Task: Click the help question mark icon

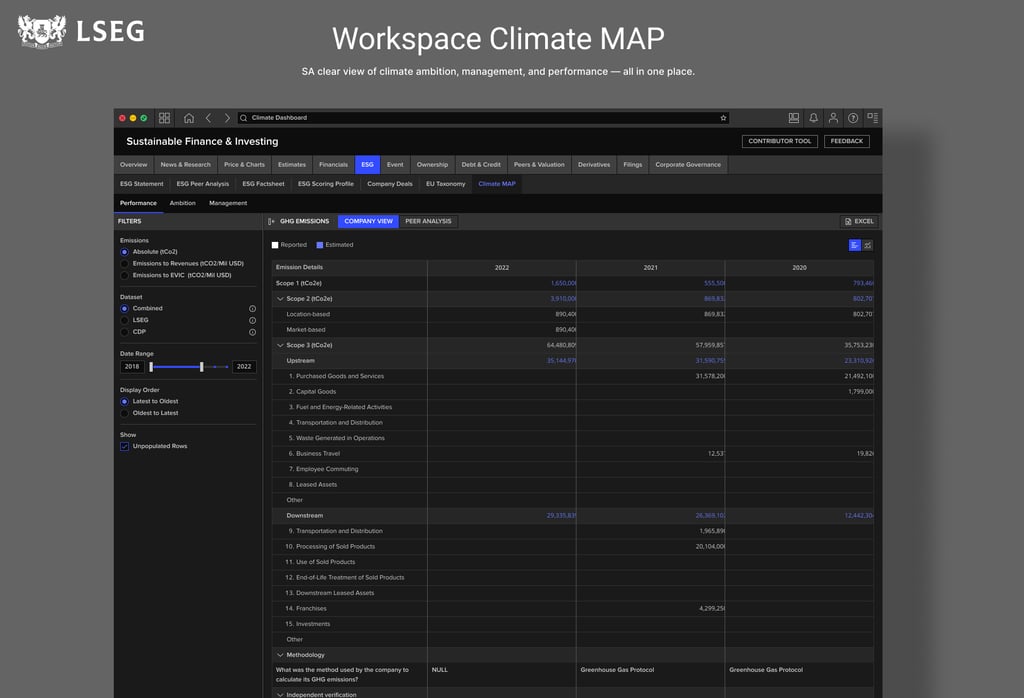Action: (x=853, y=118)
